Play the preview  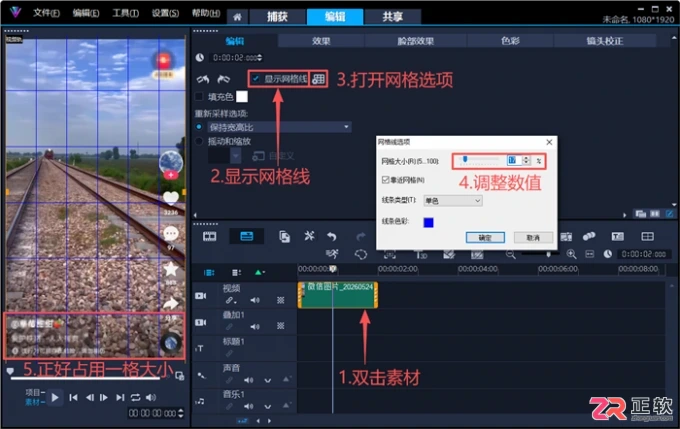[55, 397]
